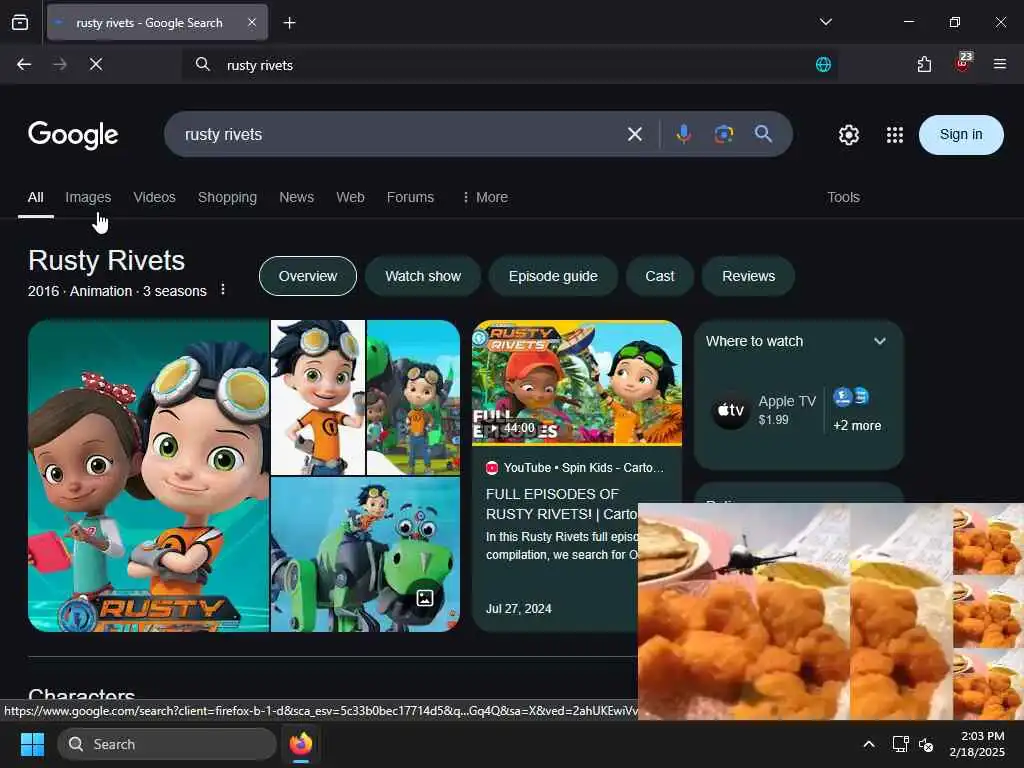Clear the Google search box text
This screenshot has height=768, width=1024.
635,135
